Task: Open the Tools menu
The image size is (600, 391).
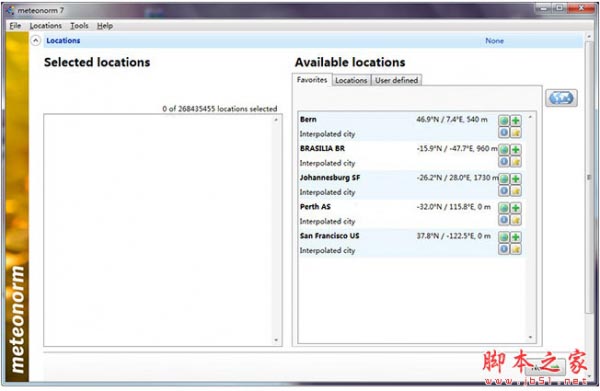Action: 79,26
